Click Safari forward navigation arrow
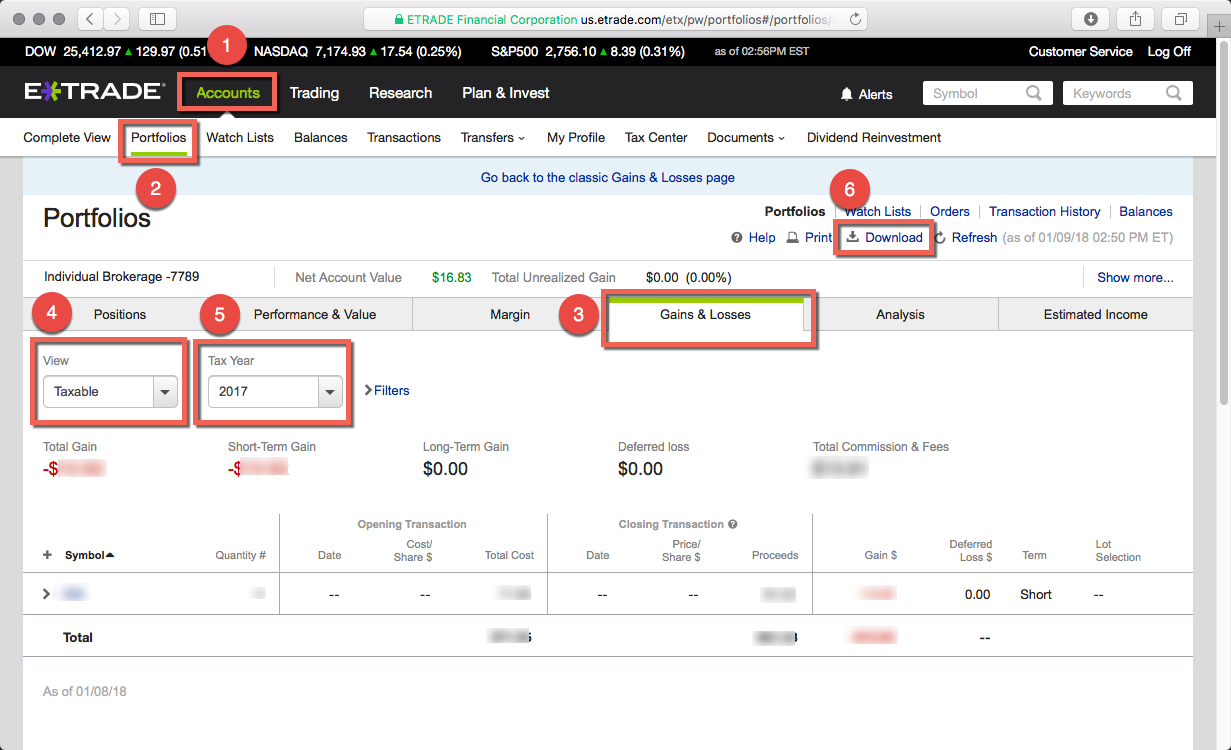 (117, 18)
